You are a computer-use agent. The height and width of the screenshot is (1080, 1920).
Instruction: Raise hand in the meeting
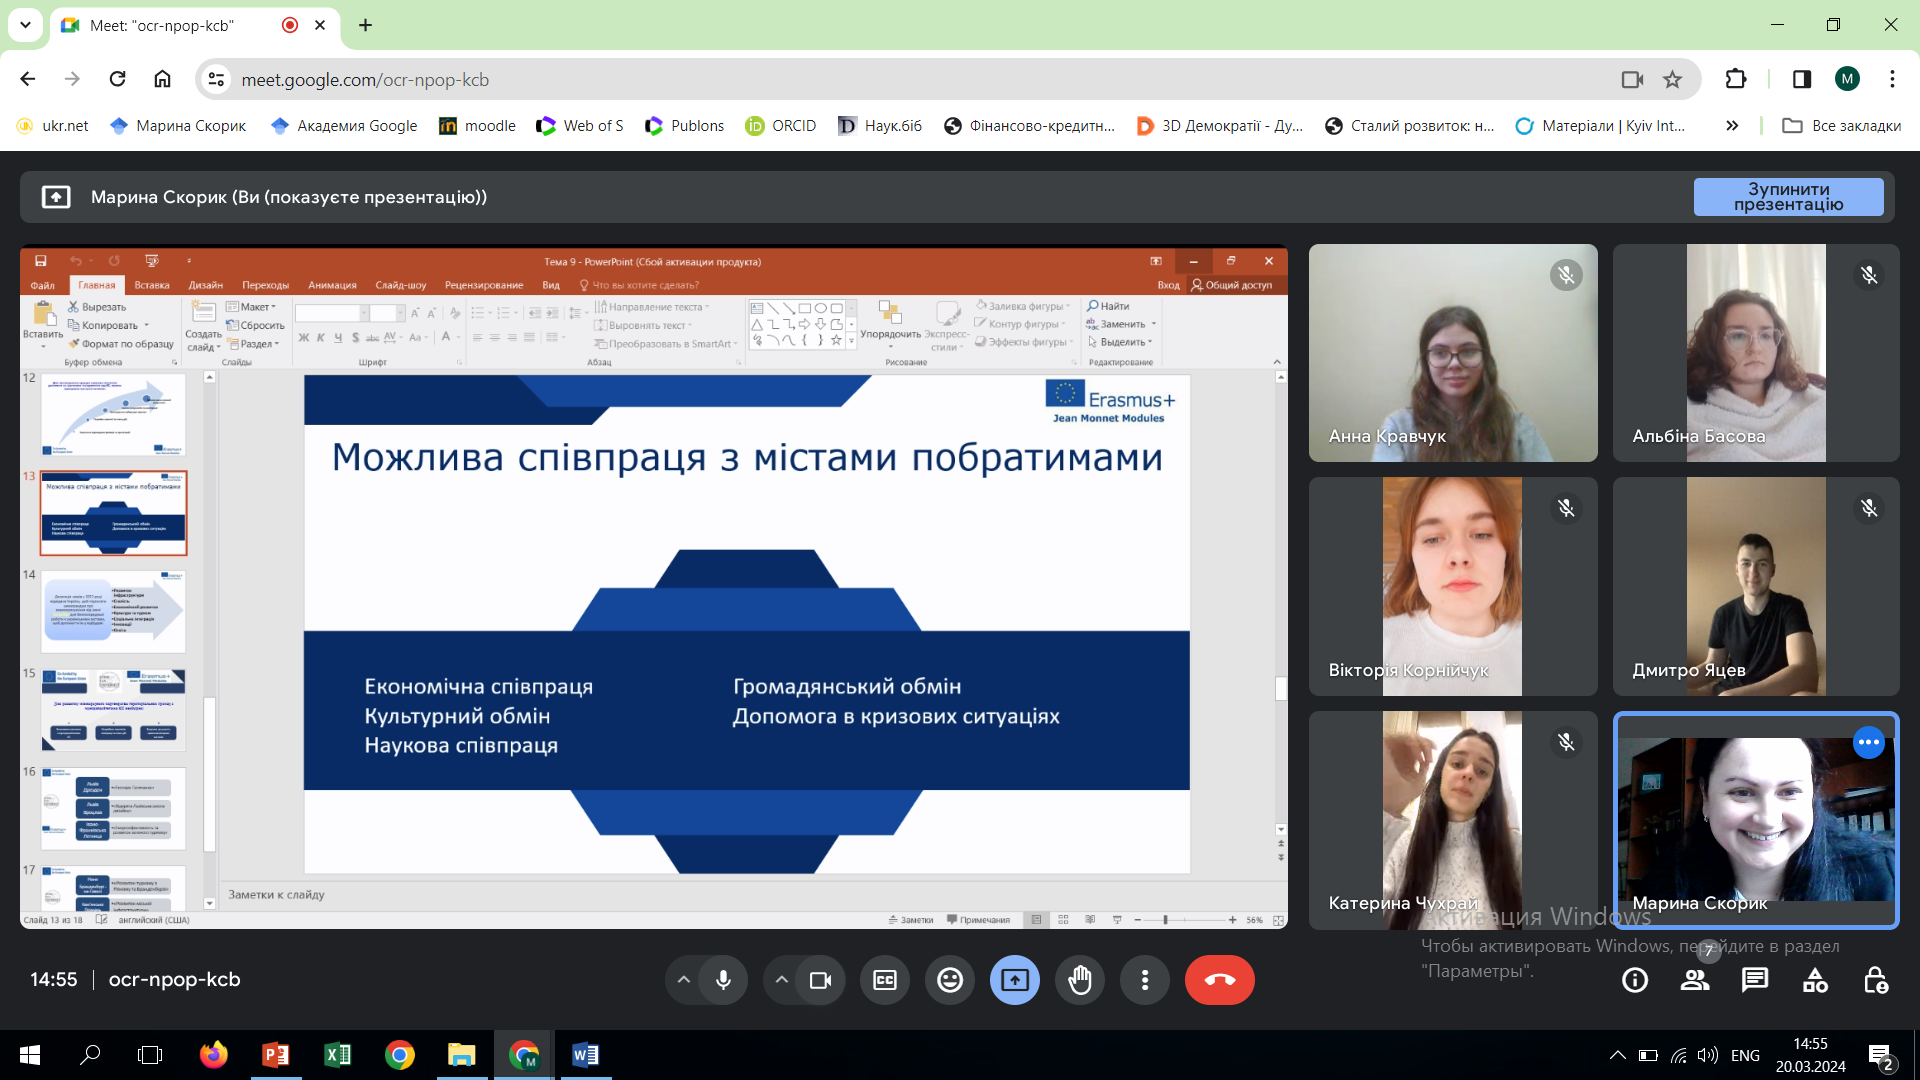click(x=1080, y=980)
